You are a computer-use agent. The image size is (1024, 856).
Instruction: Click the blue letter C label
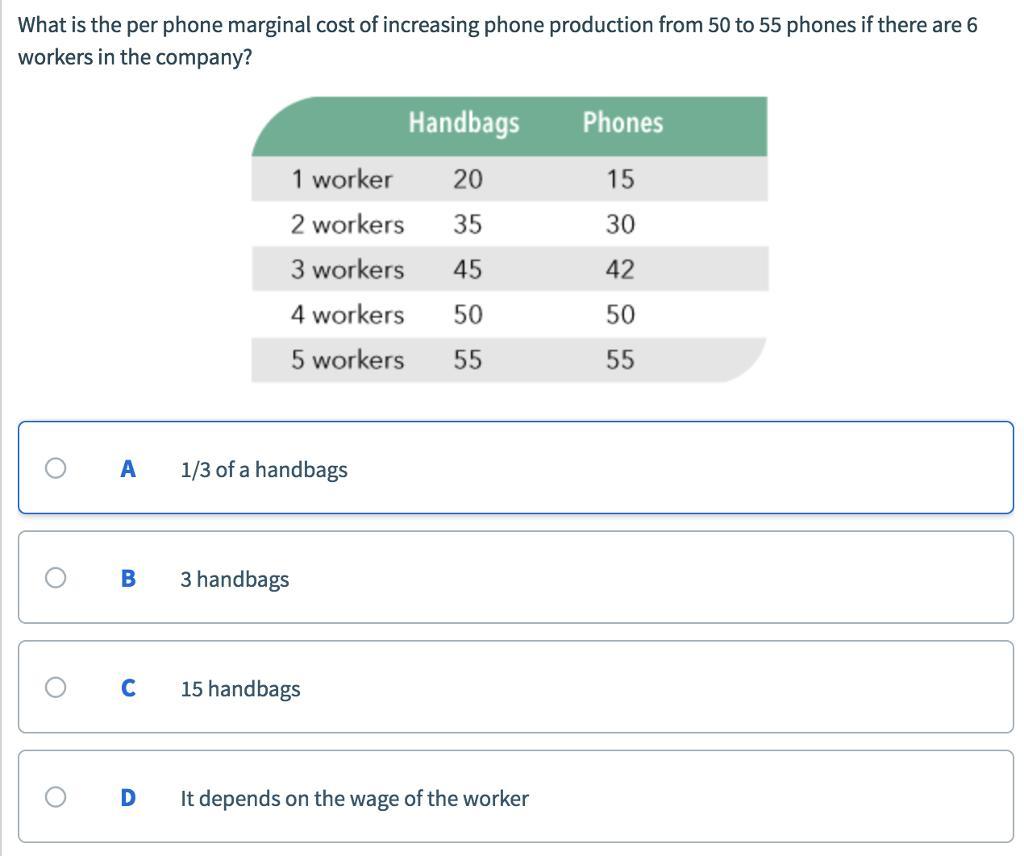tap(128, 688)
